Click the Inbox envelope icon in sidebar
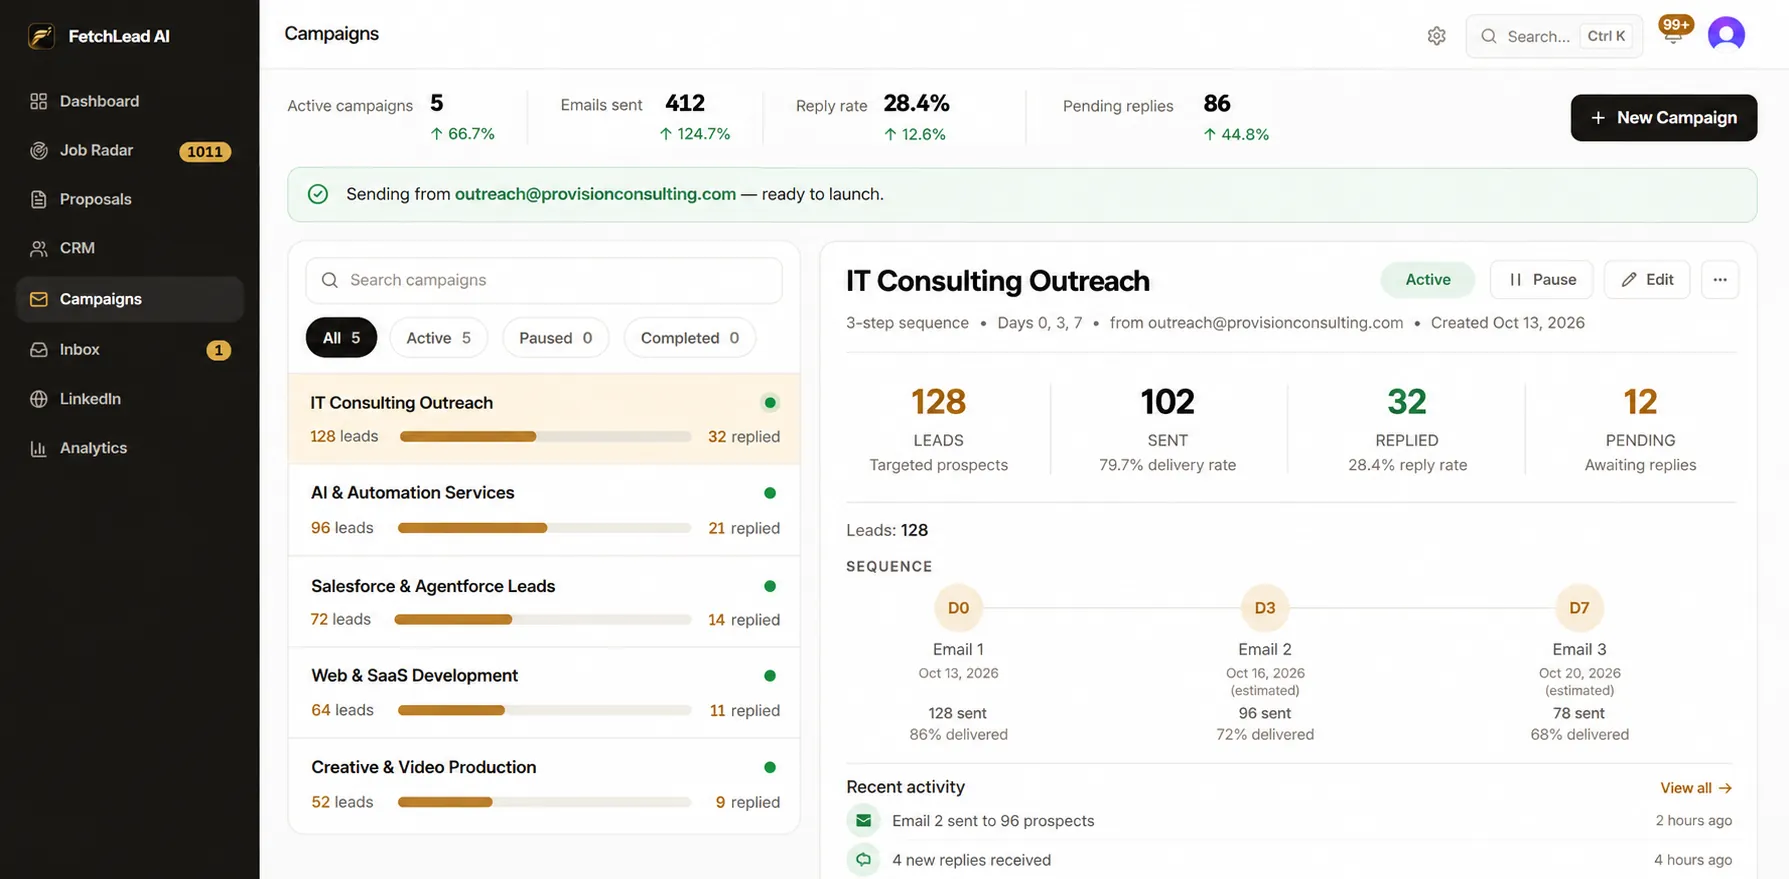Screen dimensions: 1789x879 pos(39,349)
